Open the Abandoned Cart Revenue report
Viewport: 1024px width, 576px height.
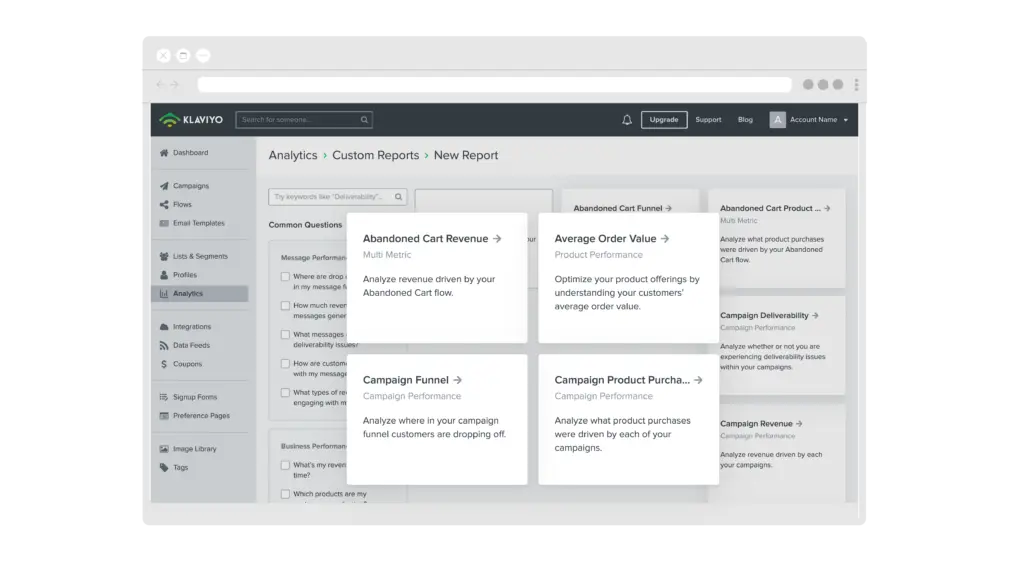coord(425,238)
